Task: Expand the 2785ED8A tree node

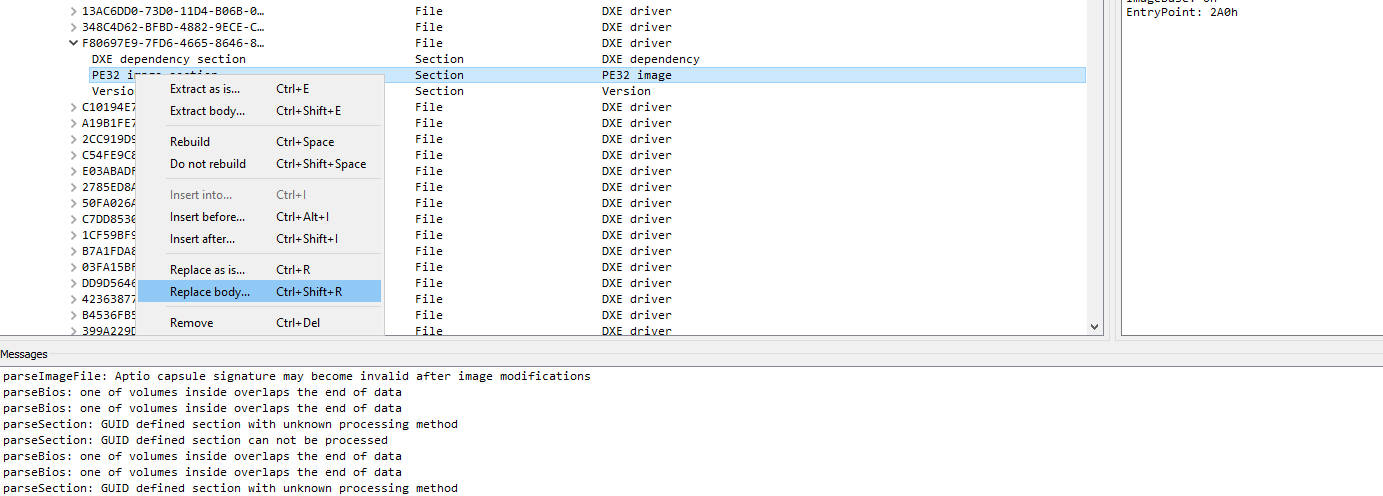Action: coord(74,187)
